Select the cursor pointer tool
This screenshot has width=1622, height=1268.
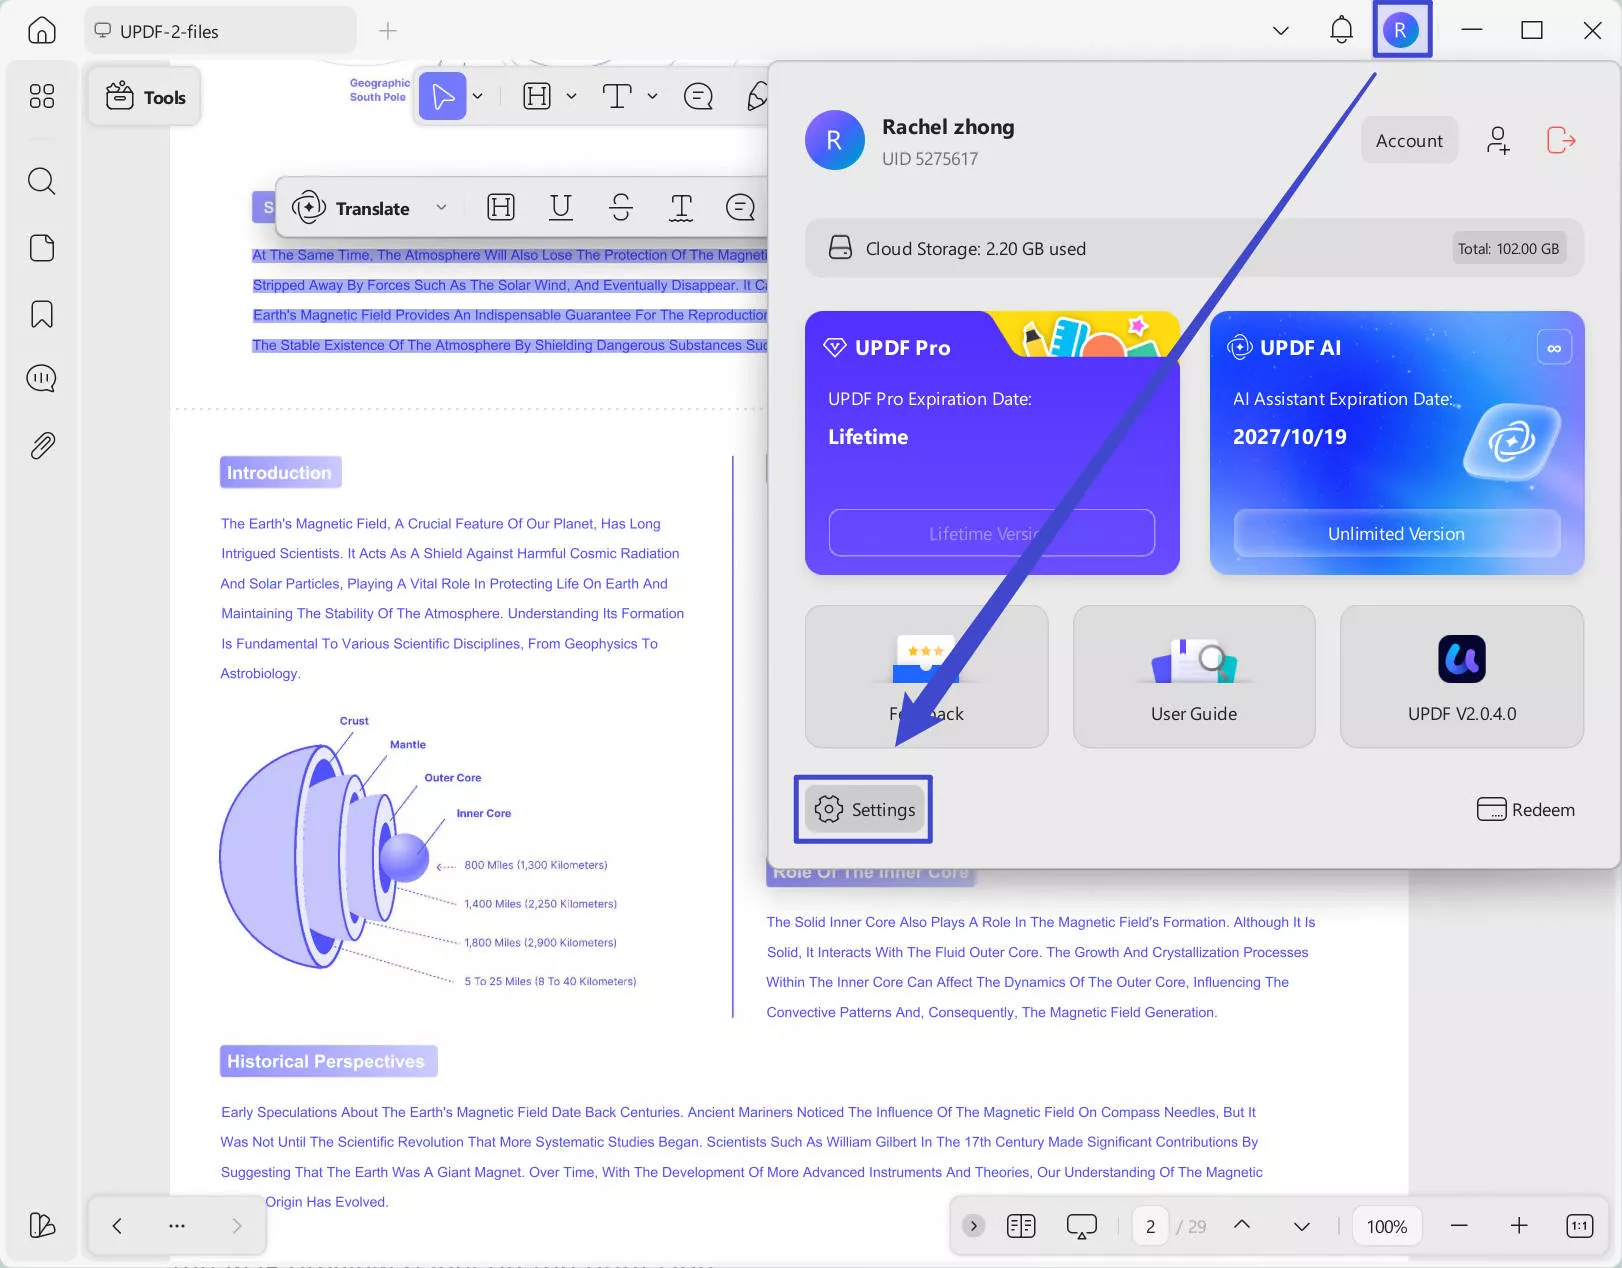click(x=443, y=96)
